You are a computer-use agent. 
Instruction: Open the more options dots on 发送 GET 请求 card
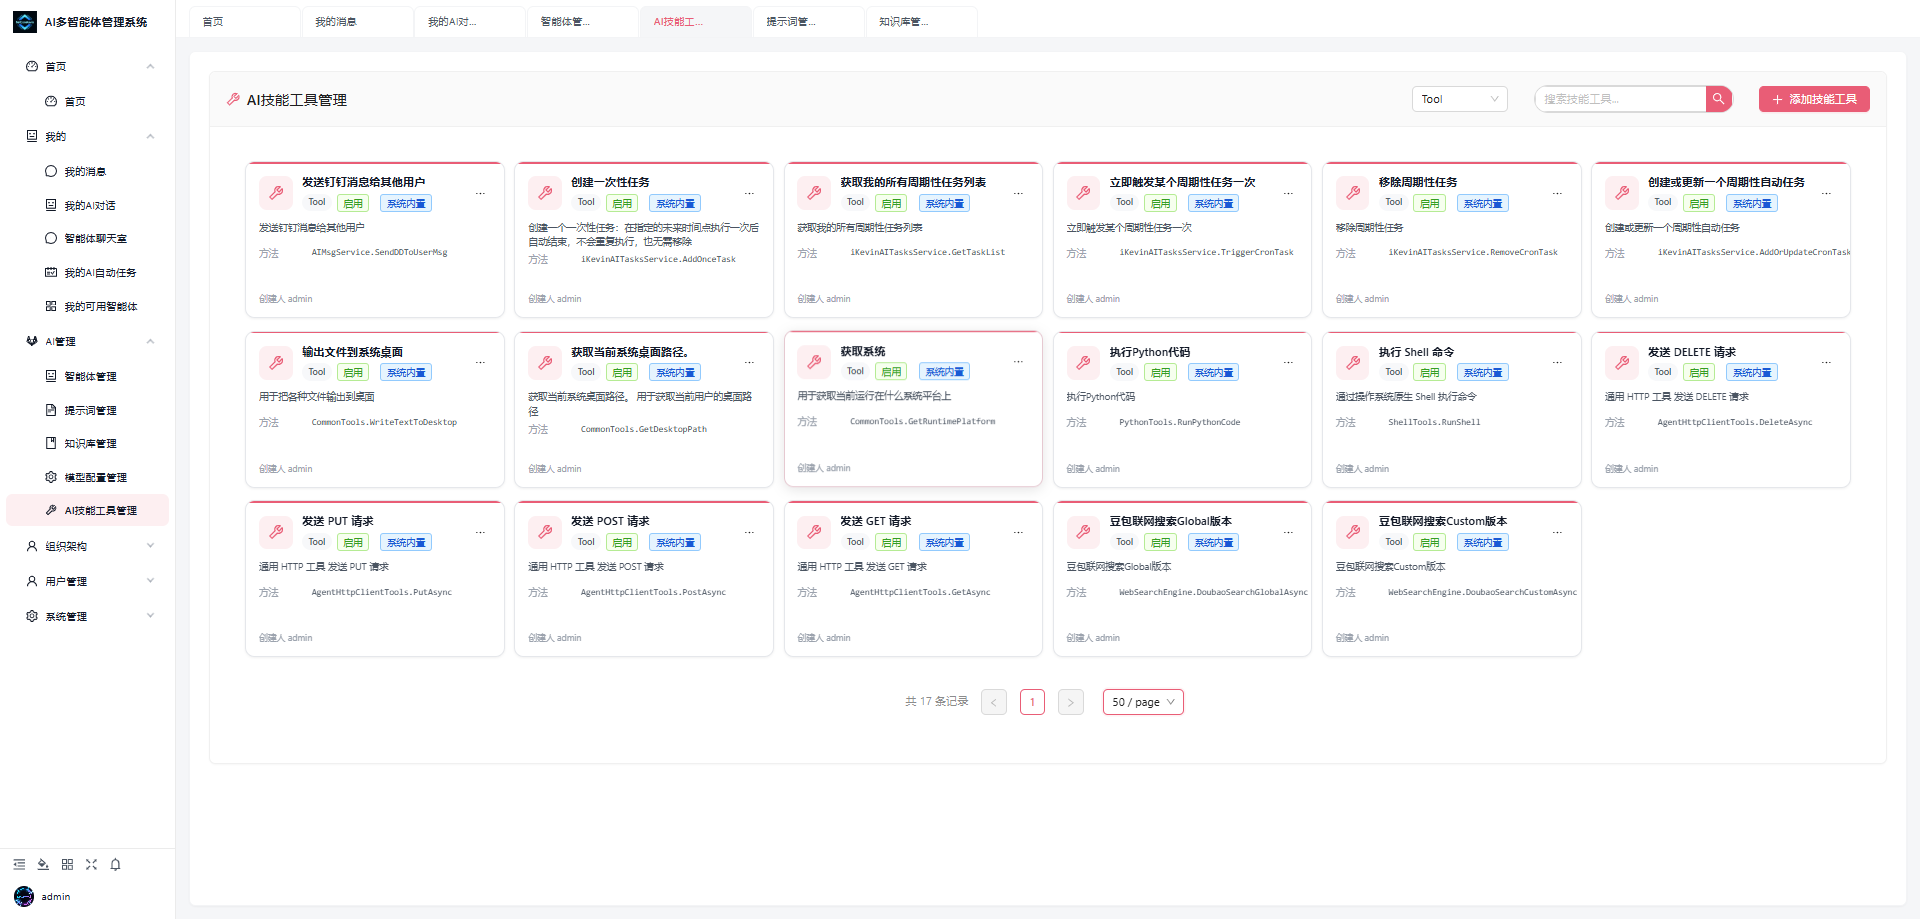point(1018,533)
